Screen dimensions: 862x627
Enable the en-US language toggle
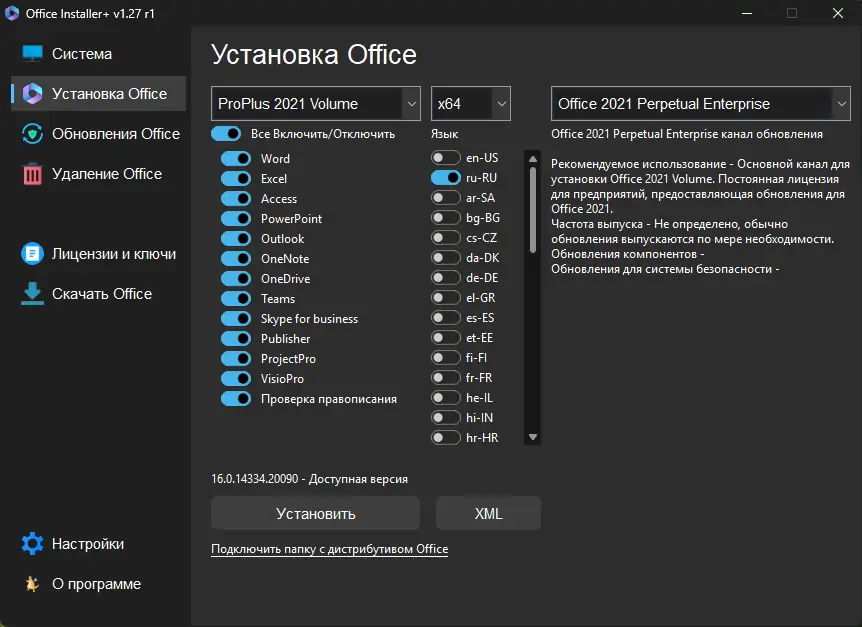pos(446,158)
